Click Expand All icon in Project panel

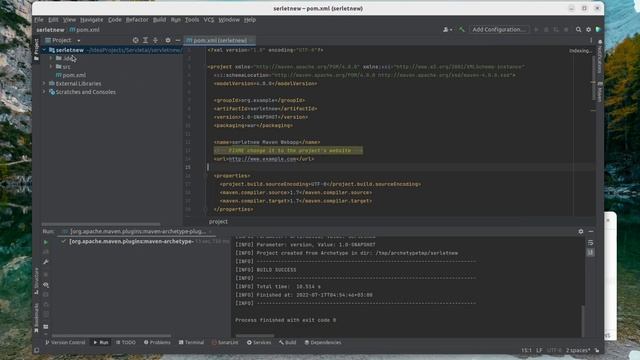pyautogui.click(x=145, y=40)
